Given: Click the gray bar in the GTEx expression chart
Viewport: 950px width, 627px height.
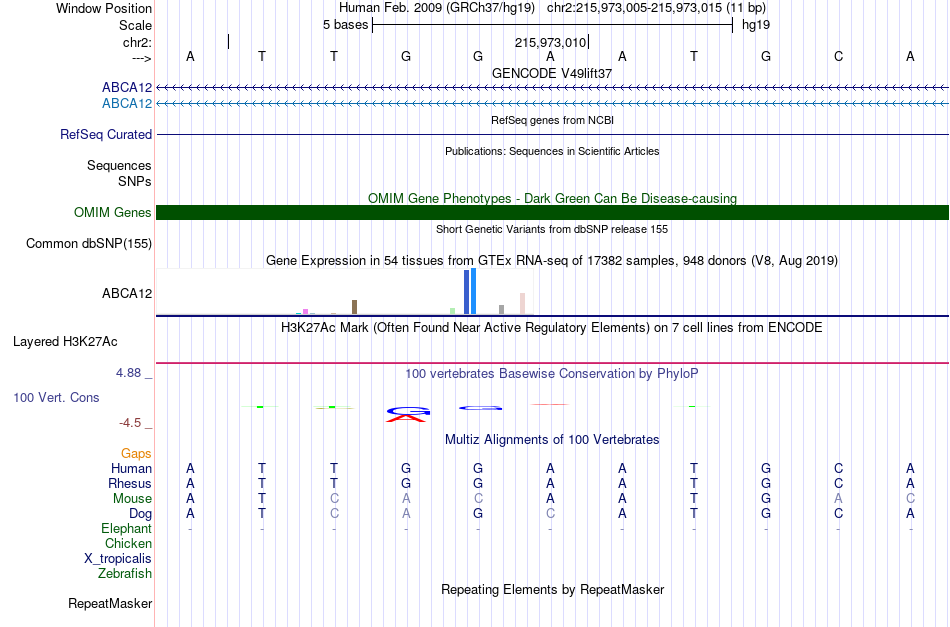Looking at the screenshot, I should (x=502, y=310).
